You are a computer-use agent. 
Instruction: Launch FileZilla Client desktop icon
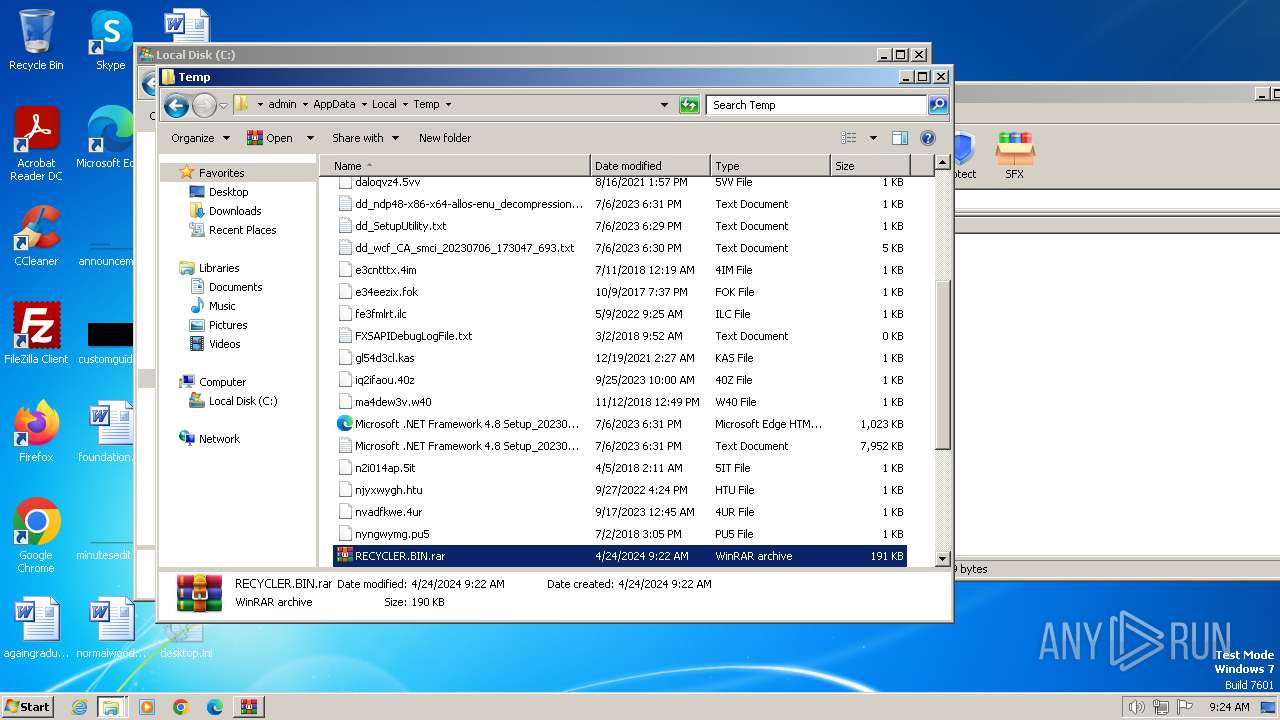[x=36, y=333]
